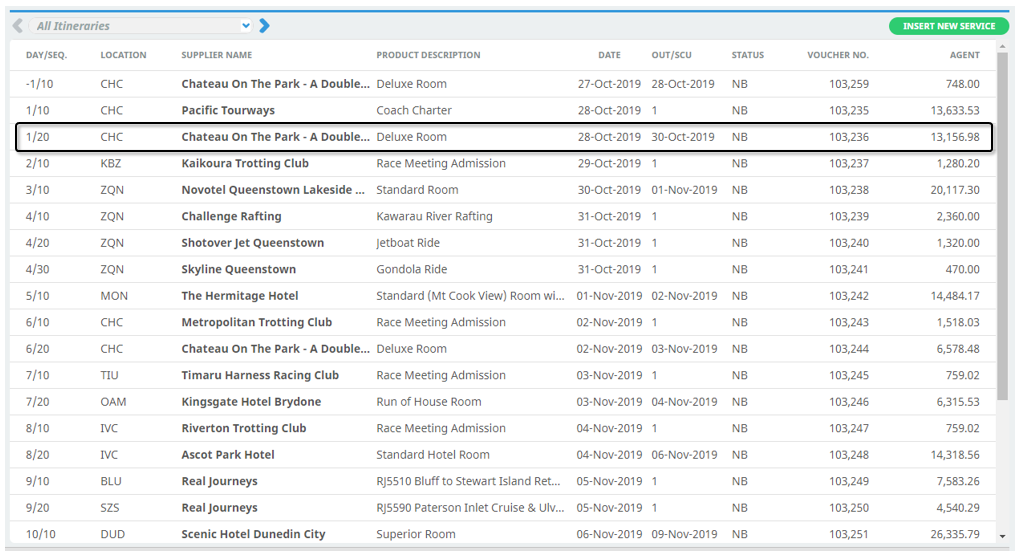Screen dimensions: 1020x555
Task: Open Novotel Queenstown Lakeside service
Action: 273,190
